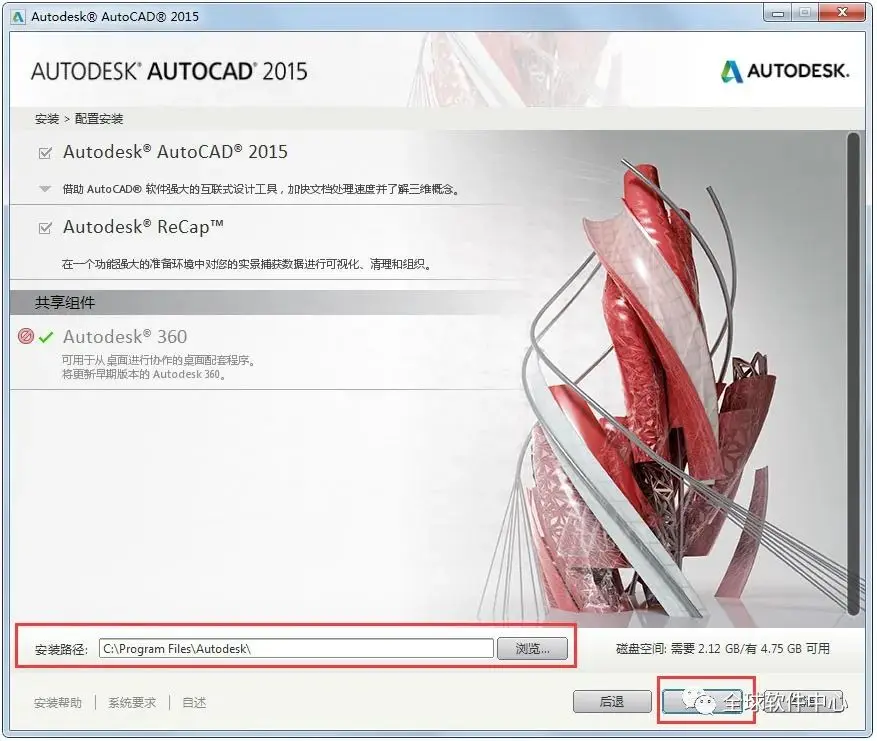
Task: Toggle the Autodesk AutoCAD 2015 checkbox
Action: (45, 153)
